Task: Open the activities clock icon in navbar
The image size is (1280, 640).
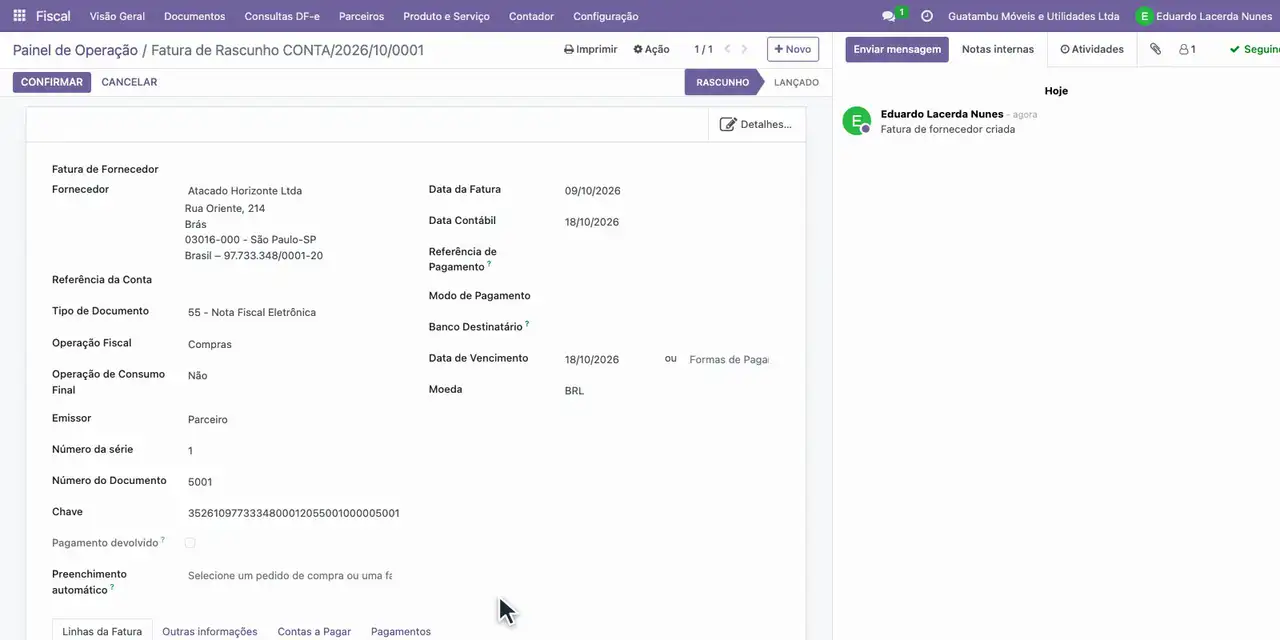Action: tap(927, 16)
